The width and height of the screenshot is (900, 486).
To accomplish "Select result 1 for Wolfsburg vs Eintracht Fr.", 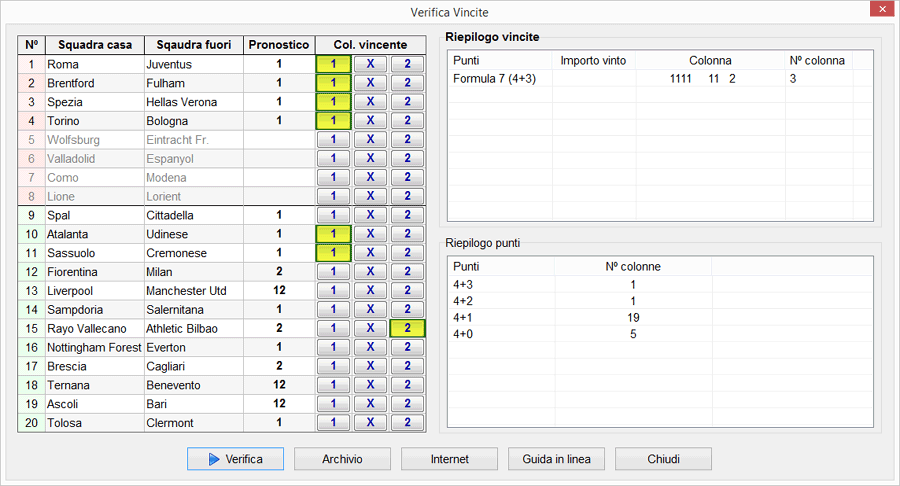I will click(x=332, y=140).
